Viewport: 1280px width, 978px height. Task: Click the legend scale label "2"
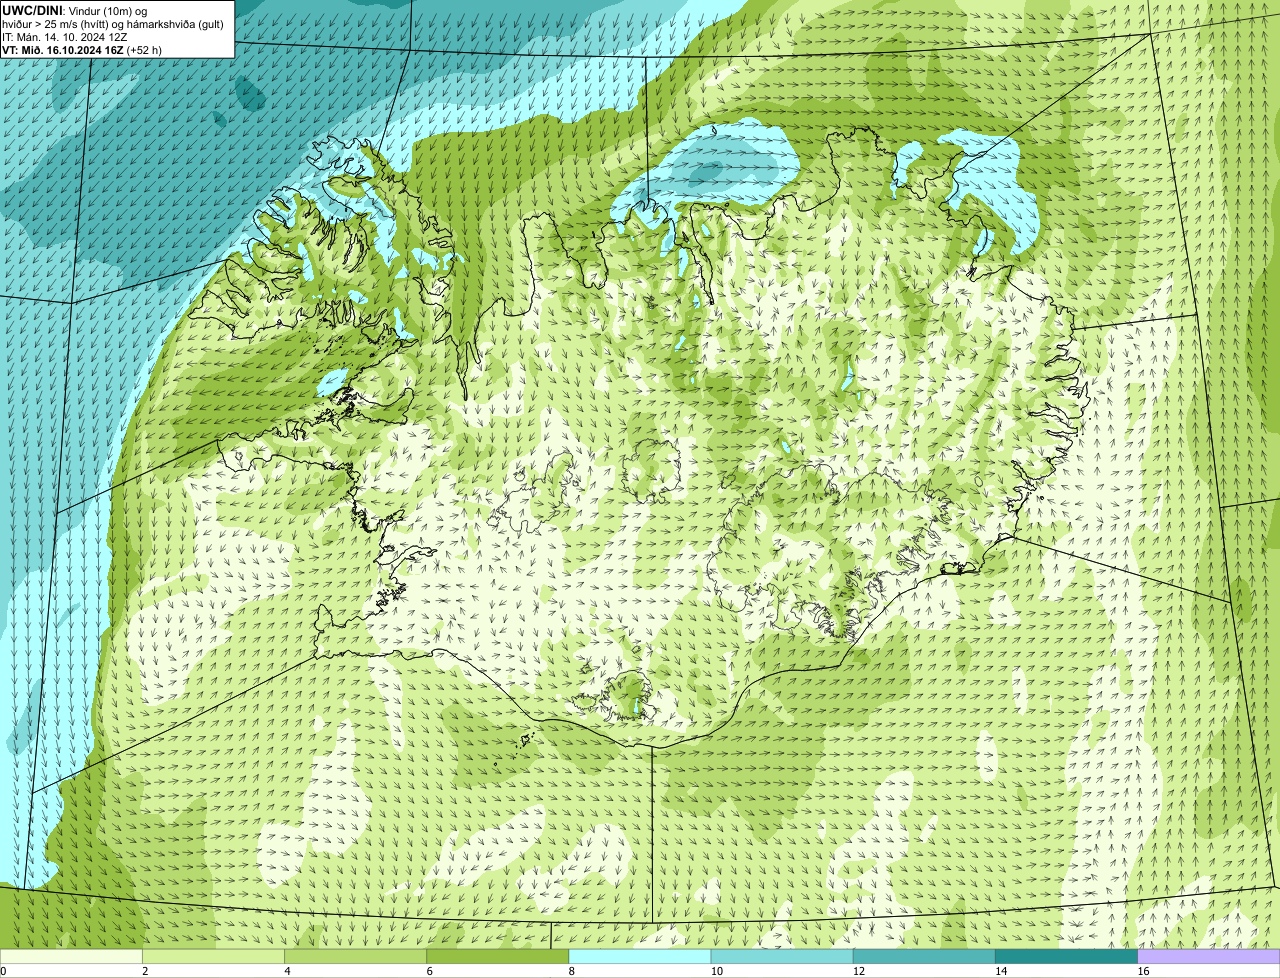pyautogui.click(x=145, y=971)
